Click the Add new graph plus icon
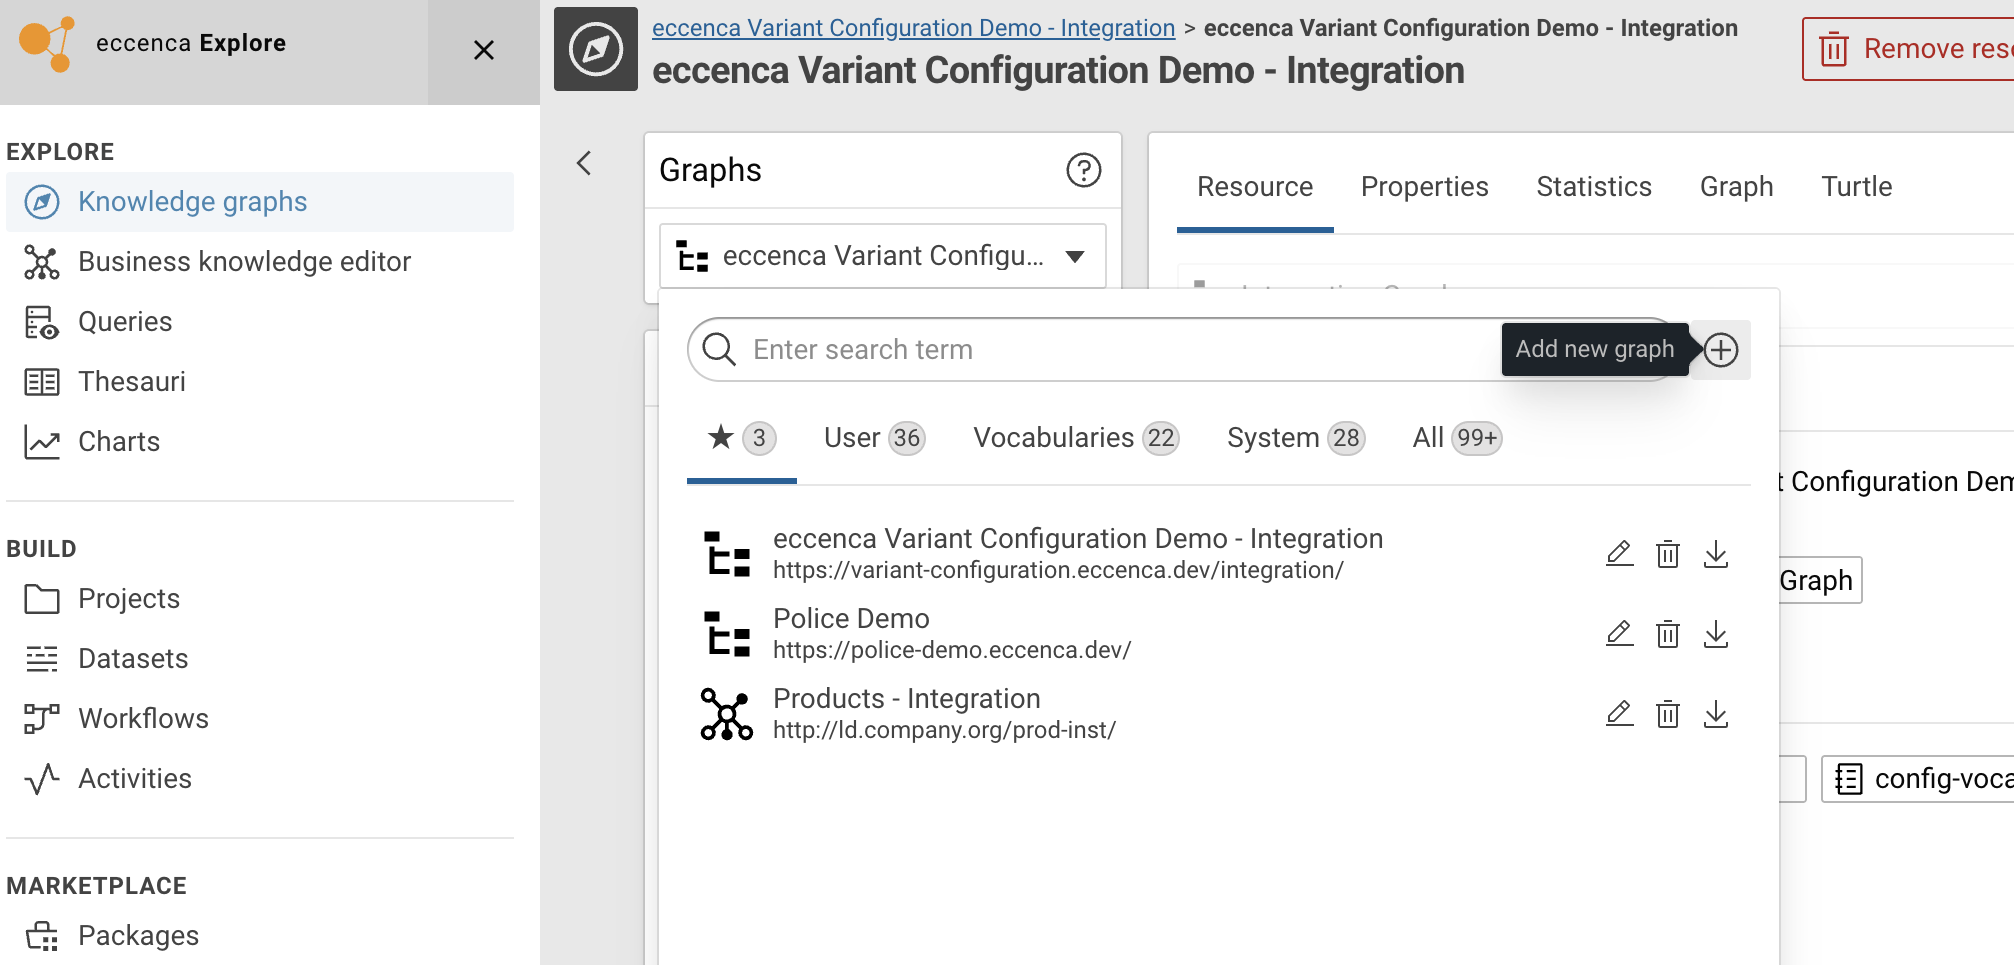2014x965 pixels. [x=1721, y=350]
